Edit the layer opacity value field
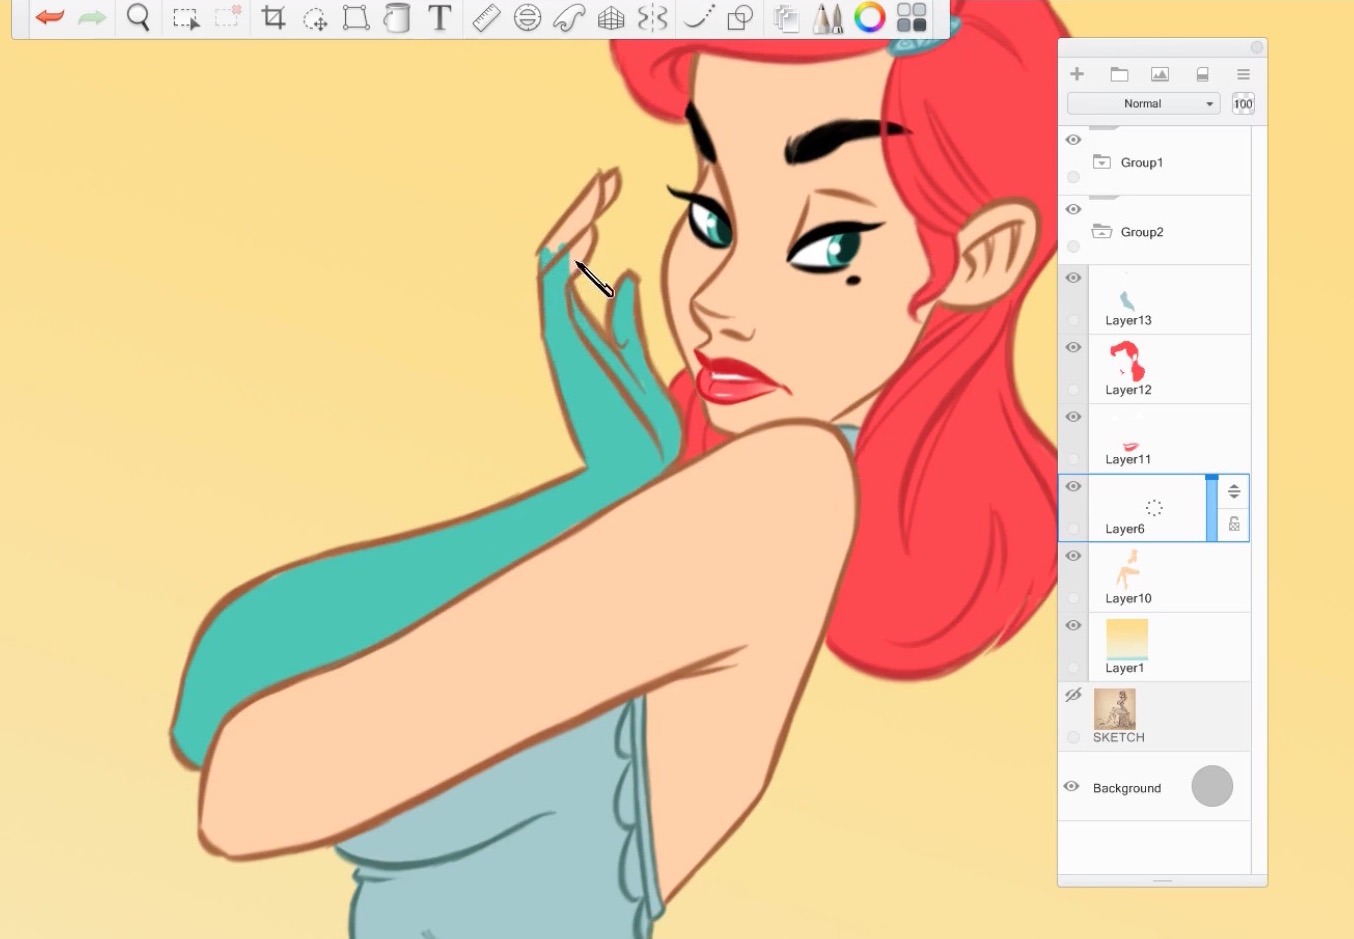The image size is (1354, 939). pos(1243,103)
